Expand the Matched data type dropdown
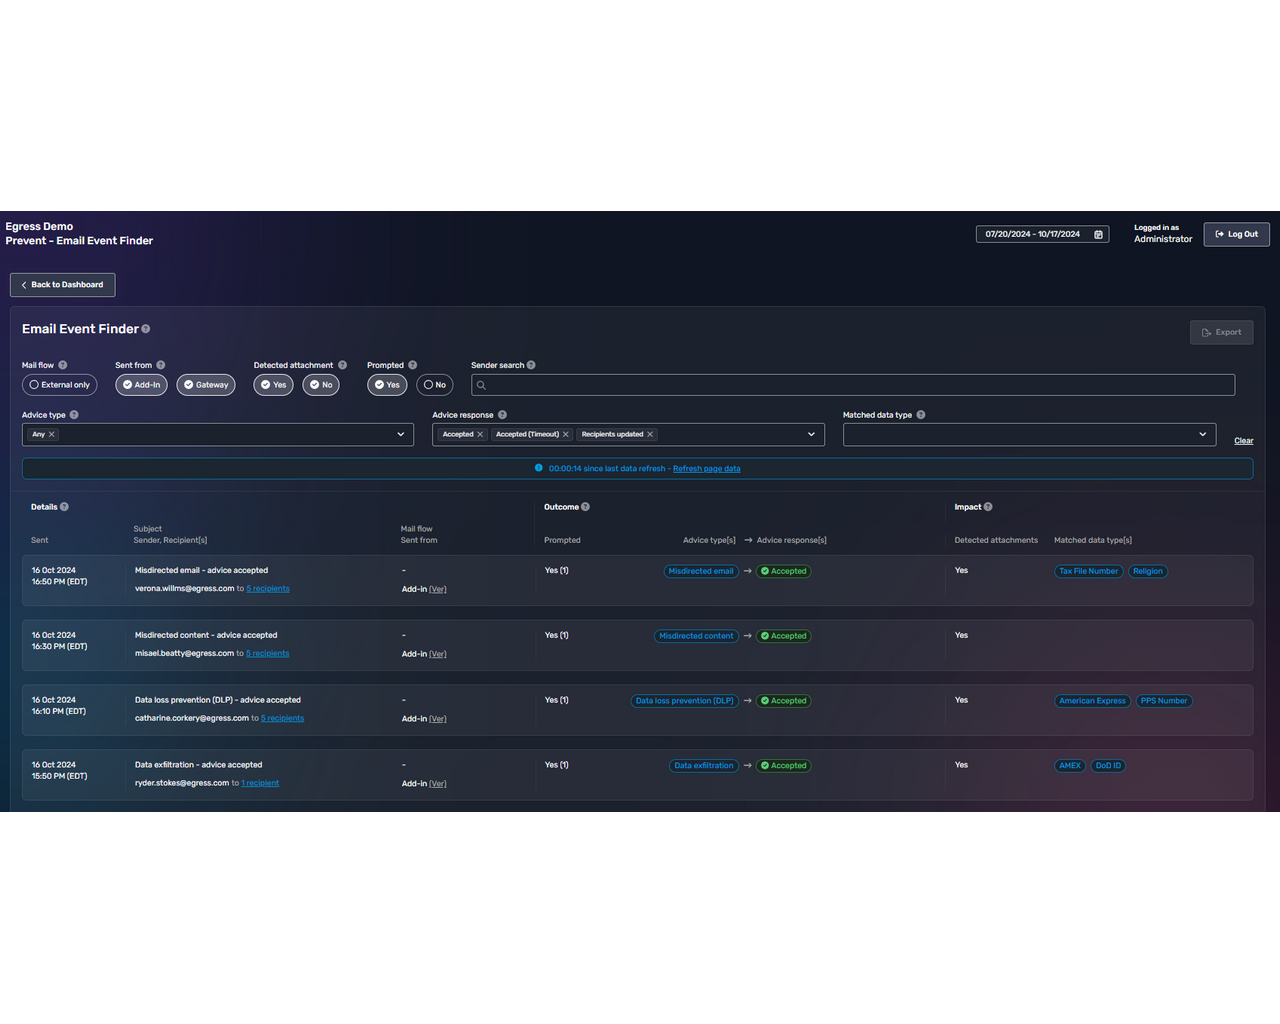This screenshot has height=1024, width=1280. pos(1202,435)
